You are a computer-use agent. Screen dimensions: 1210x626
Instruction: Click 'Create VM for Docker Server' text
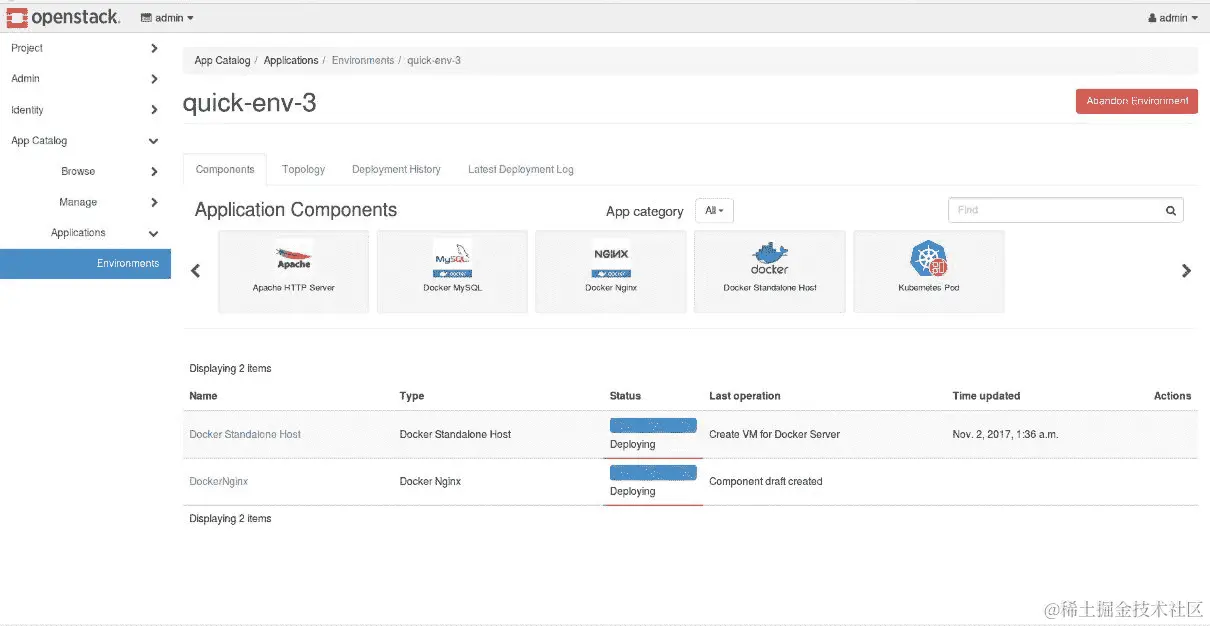(774, 435)
